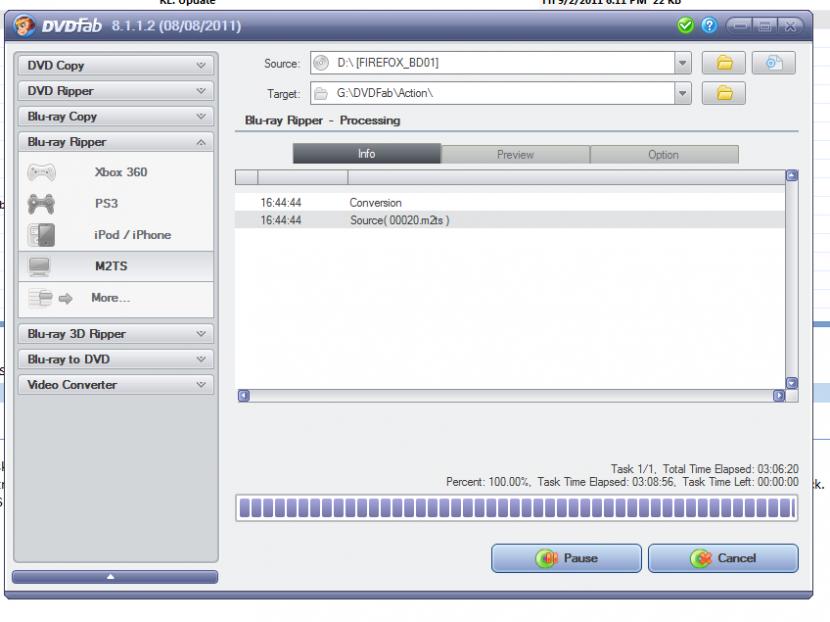Screen dimensions: 830x622
Task: Cancel the ripping process
Action: coord(723,558)
